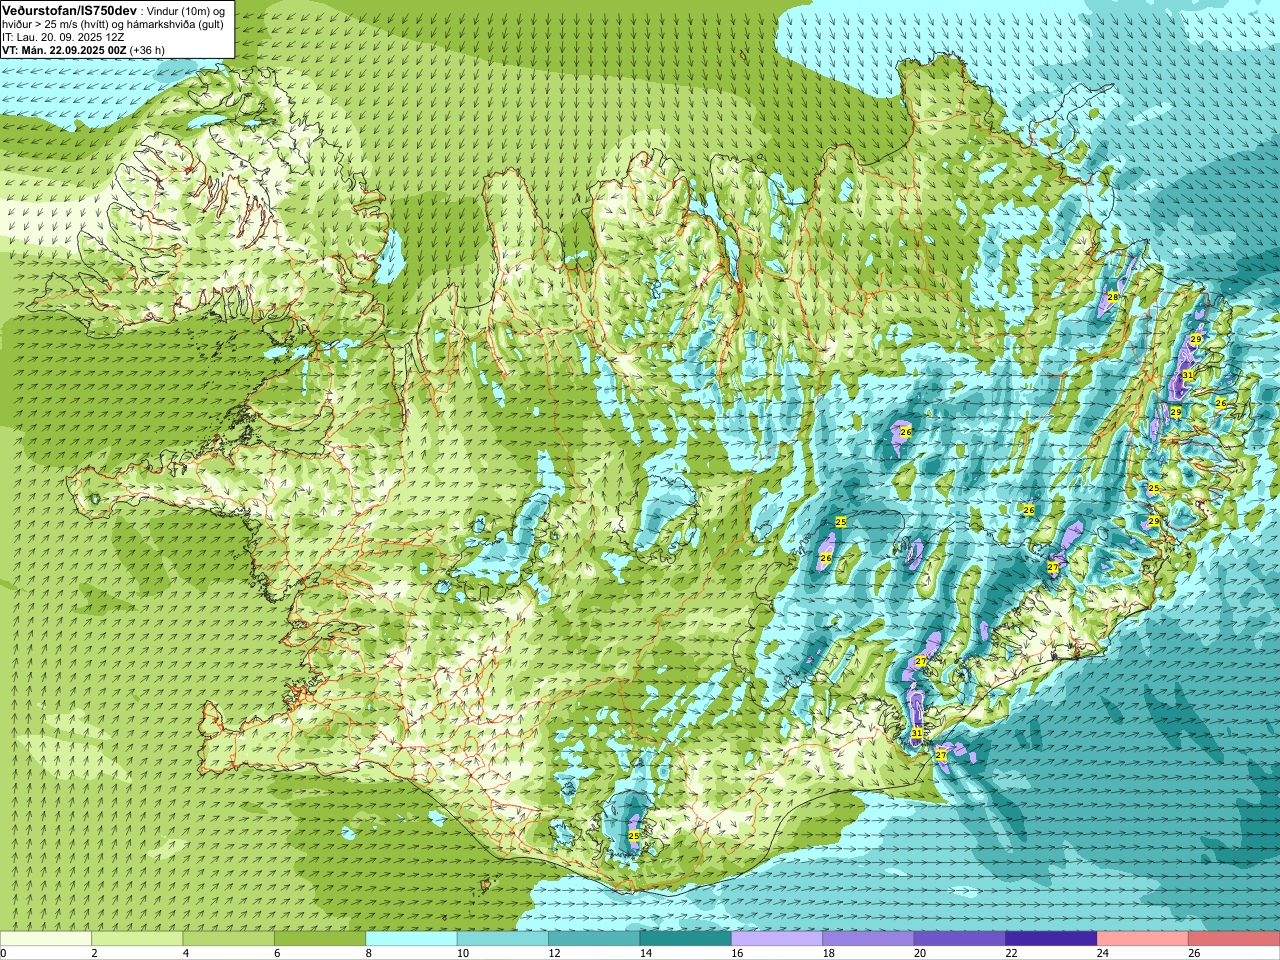Click the legend tick value '16'
The height and width of the screenshot is (960, 1280).
[x=736, y=953]
